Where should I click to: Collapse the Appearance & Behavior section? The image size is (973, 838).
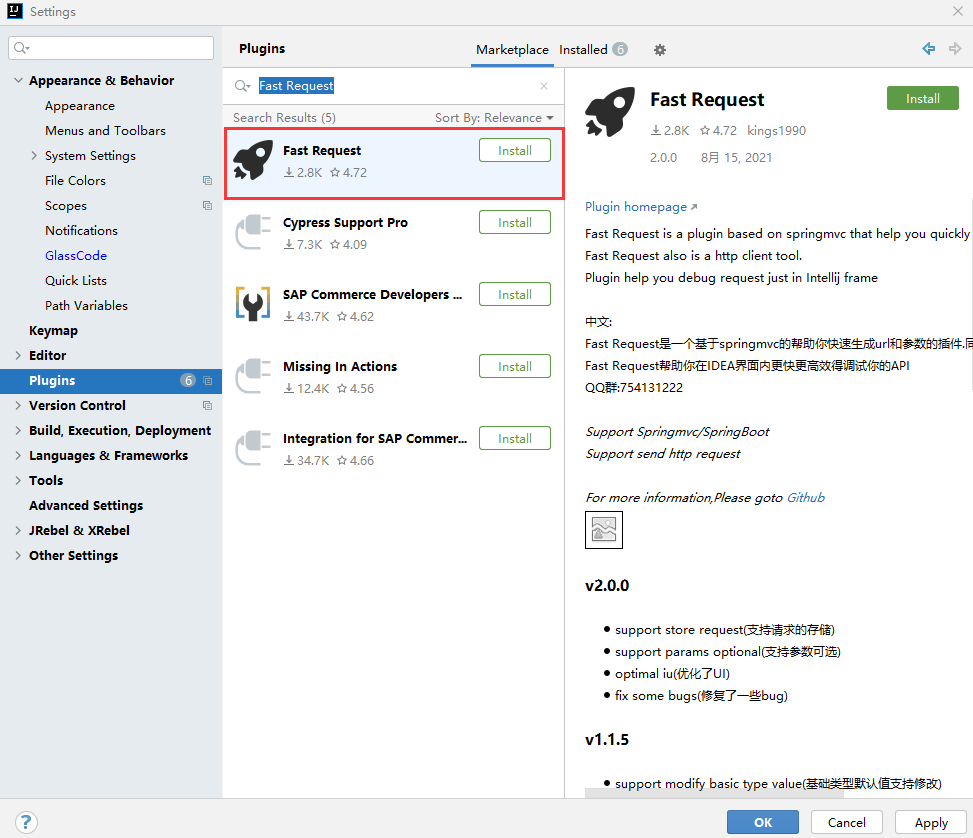pos(17,80)
